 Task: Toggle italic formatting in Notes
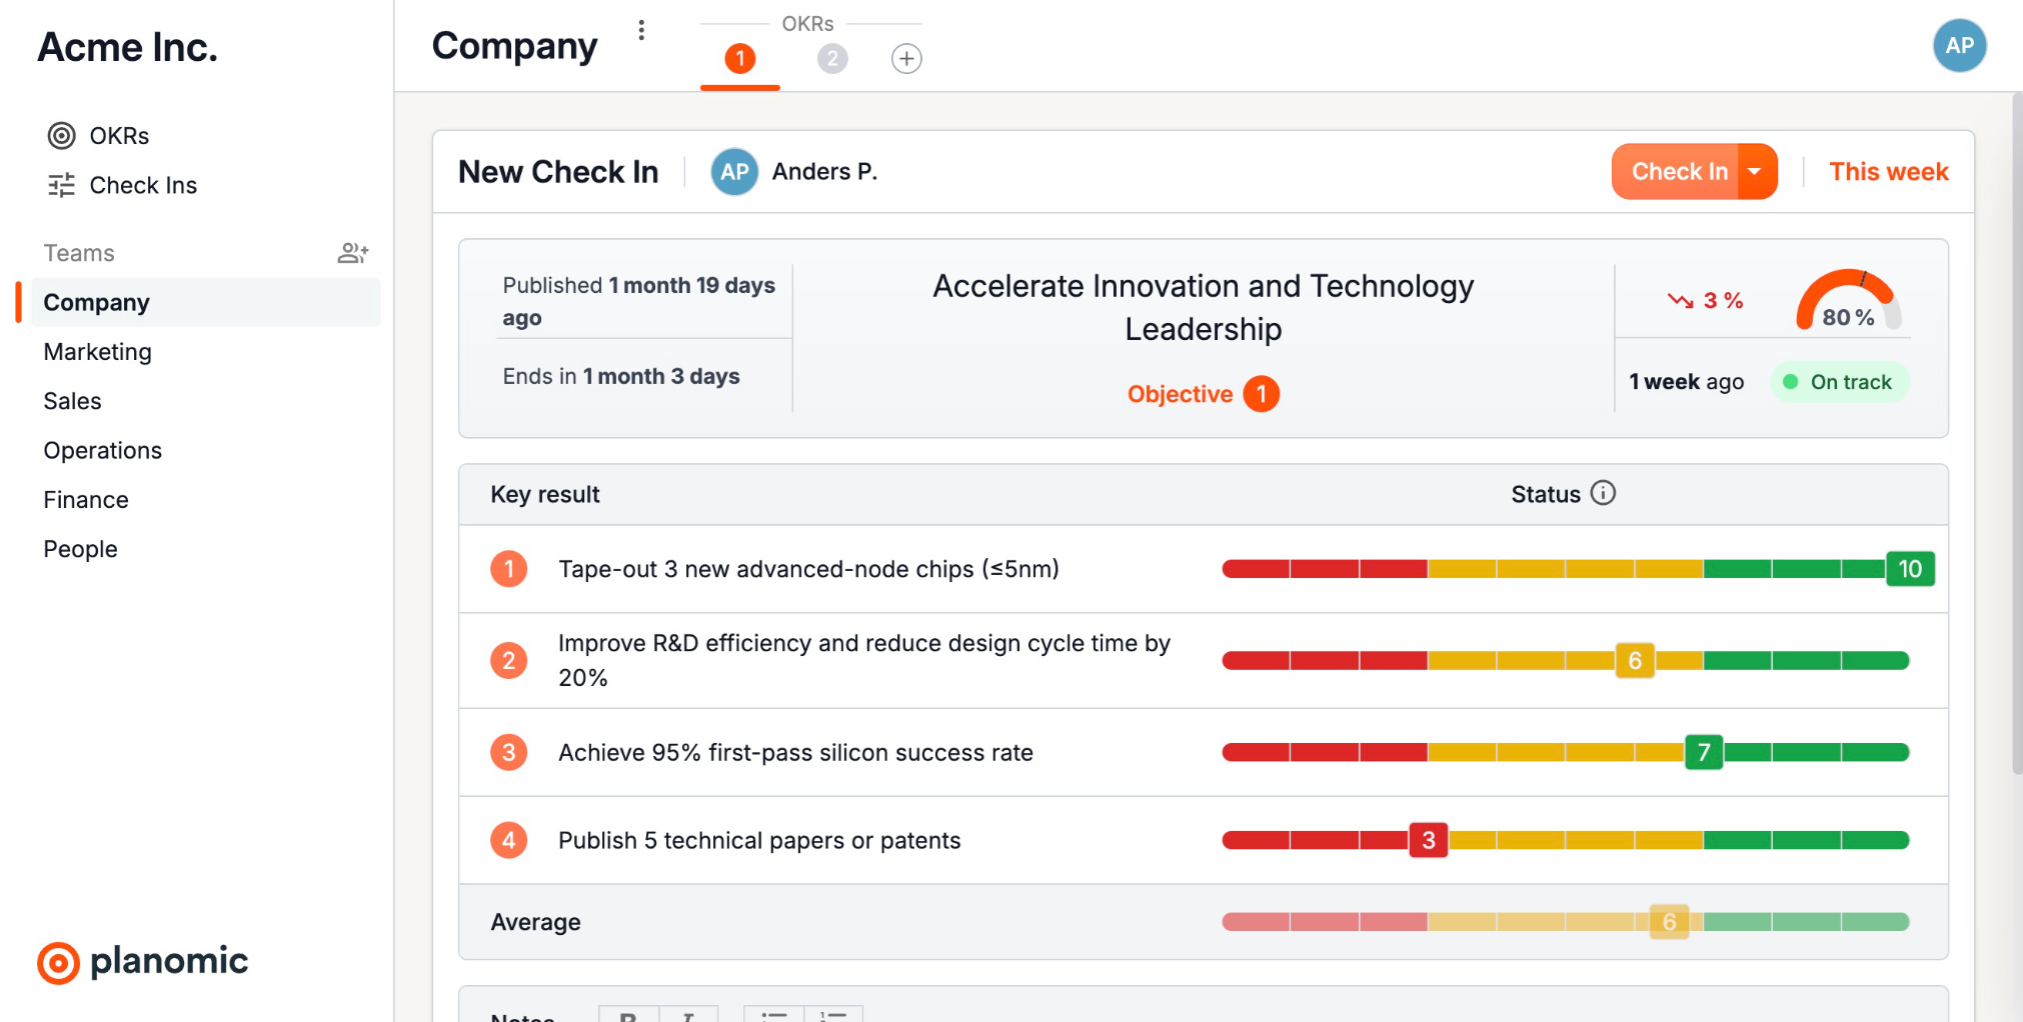[688, 1015]
